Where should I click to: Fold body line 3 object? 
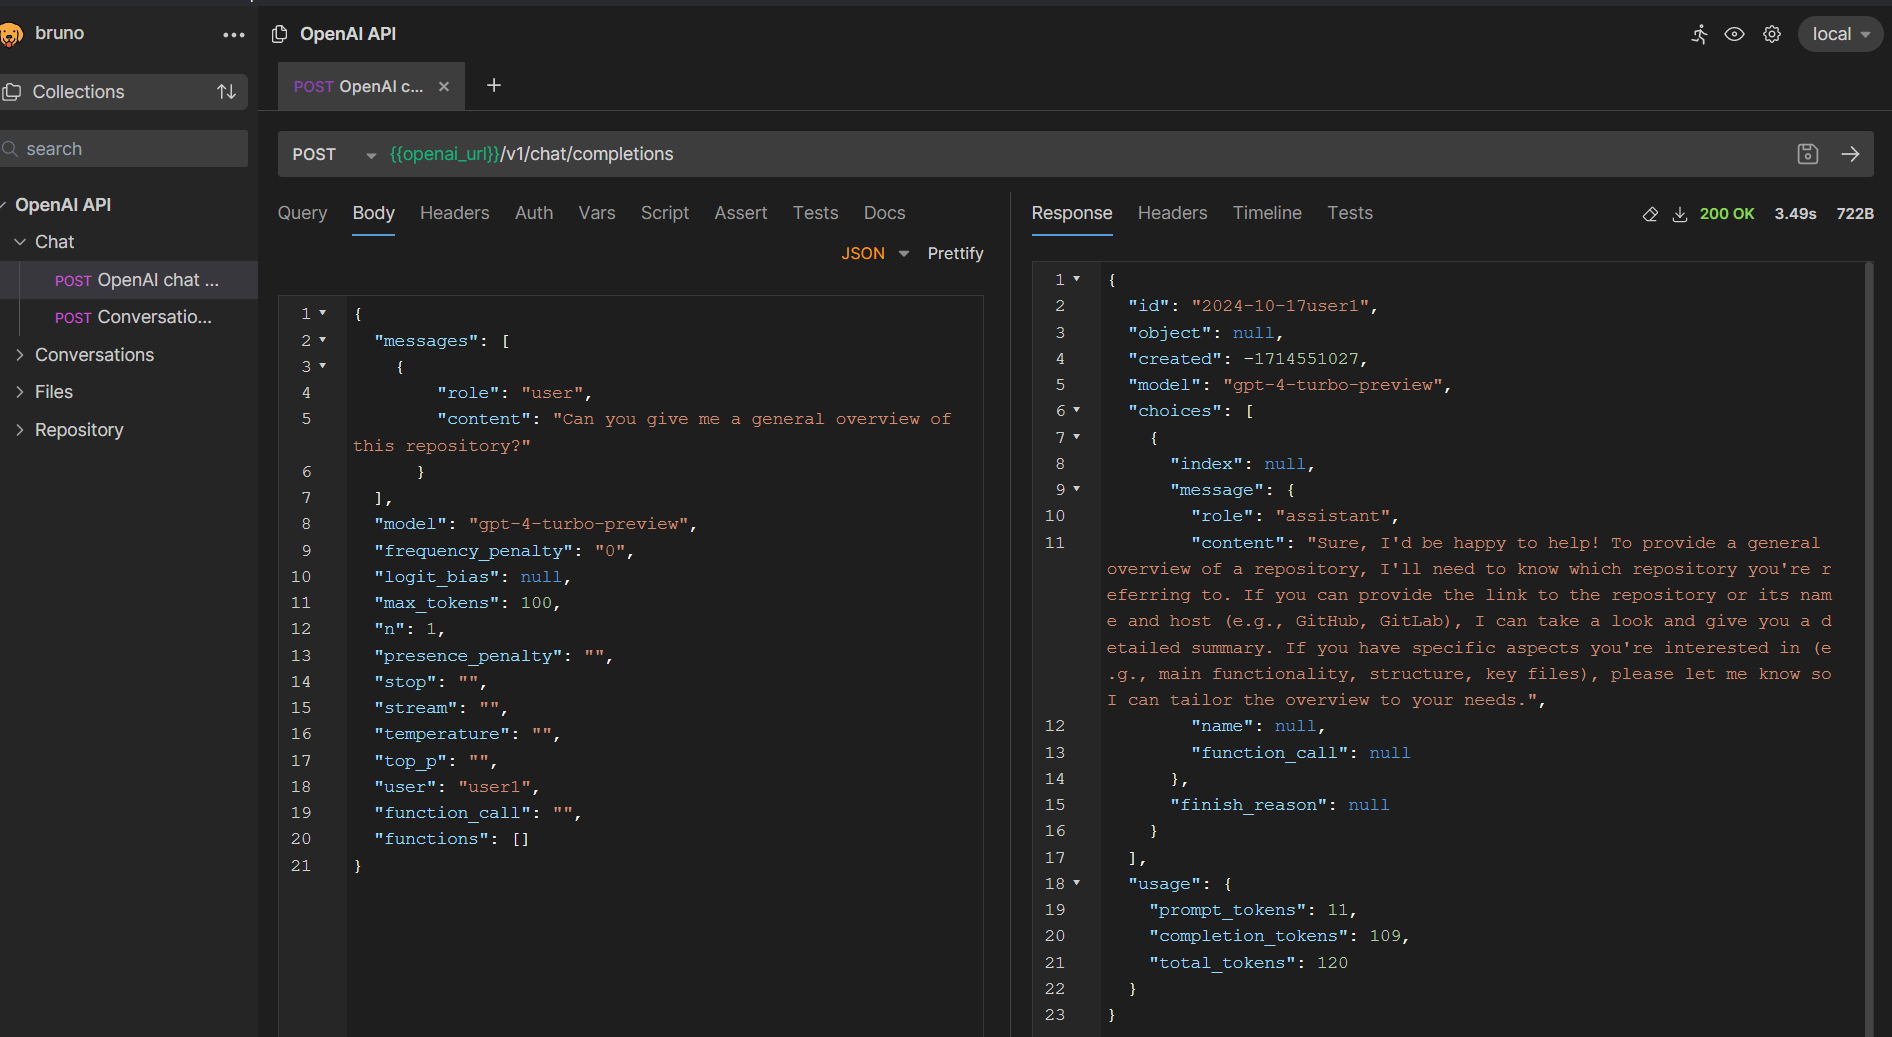click(323, 366)
